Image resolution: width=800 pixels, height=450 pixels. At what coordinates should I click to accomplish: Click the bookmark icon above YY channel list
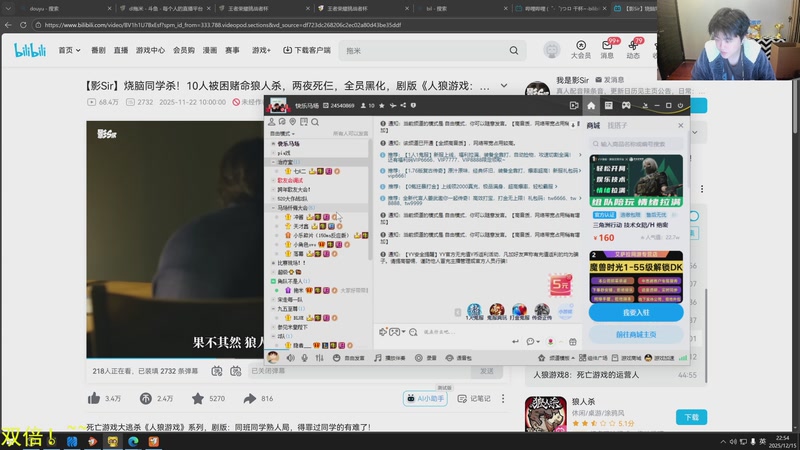(304, 122)
